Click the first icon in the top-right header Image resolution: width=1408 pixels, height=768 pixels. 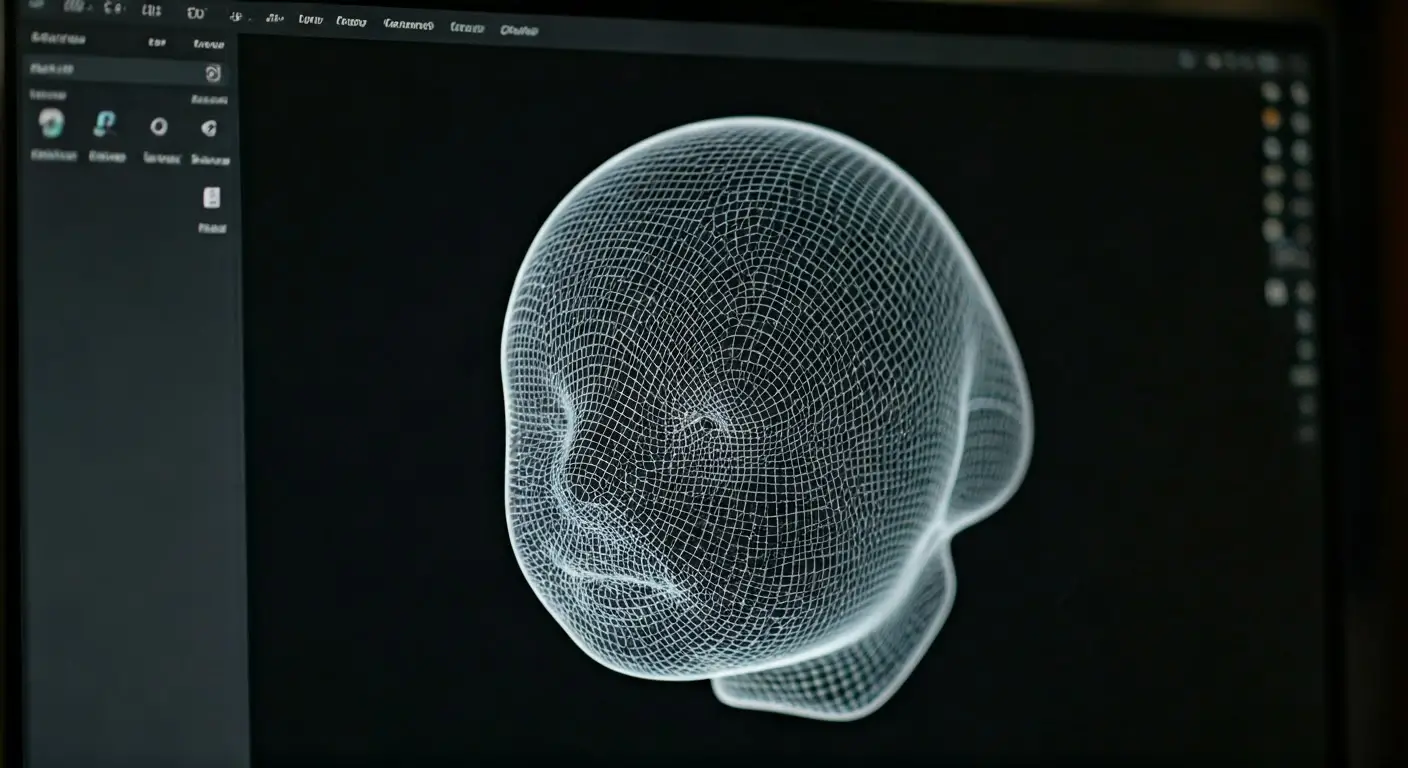pyautogui.click(x=1187, y=61)
